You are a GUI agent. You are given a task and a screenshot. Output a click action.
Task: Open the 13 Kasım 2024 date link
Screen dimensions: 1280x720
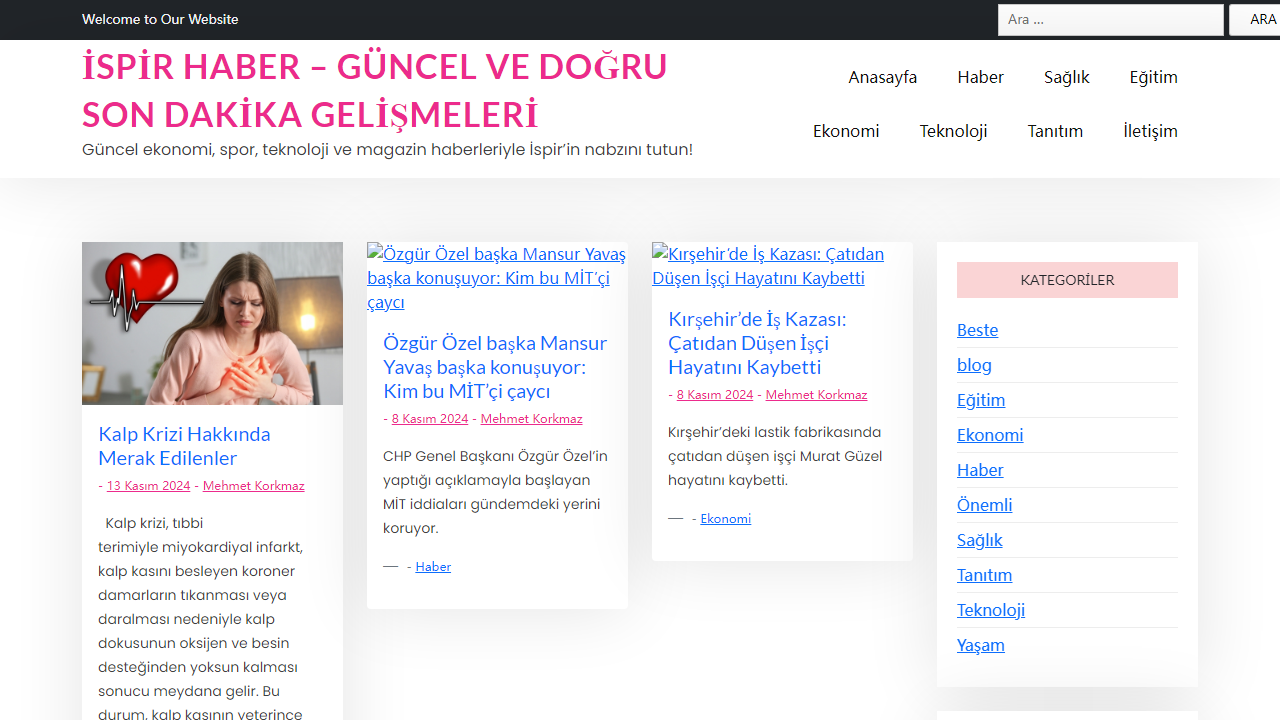[148, 485]
